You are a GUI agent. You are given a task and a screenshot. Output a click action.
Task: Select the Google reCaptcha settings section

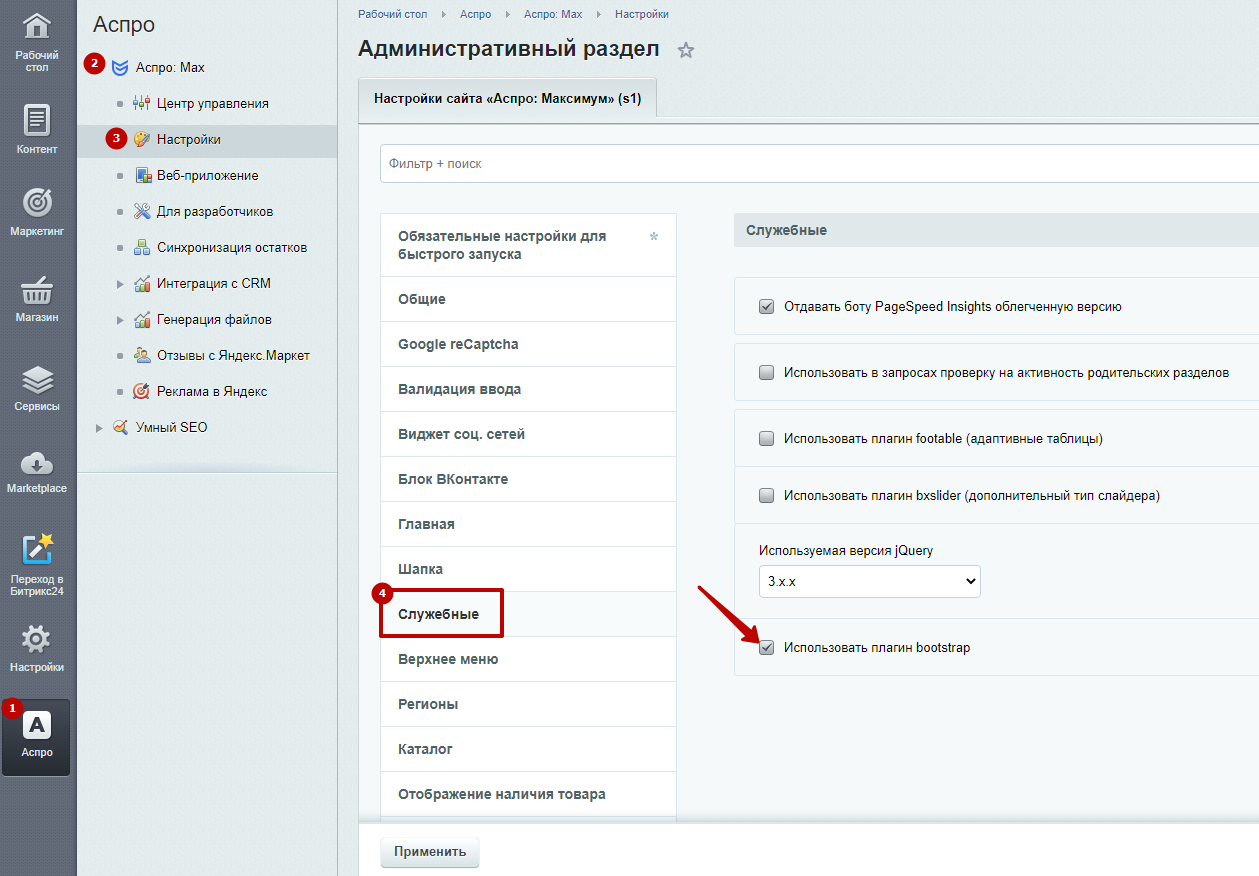(x=529, y=344)
